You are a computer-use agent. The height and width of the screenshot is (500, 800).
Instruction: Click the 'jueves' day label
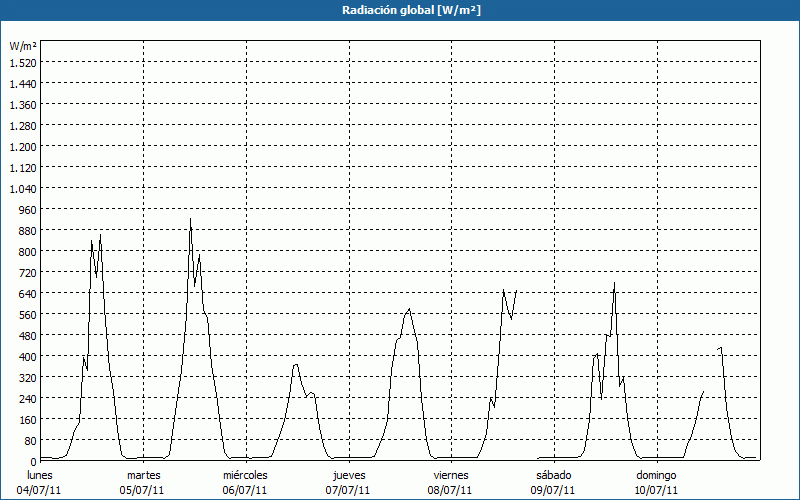349,475
